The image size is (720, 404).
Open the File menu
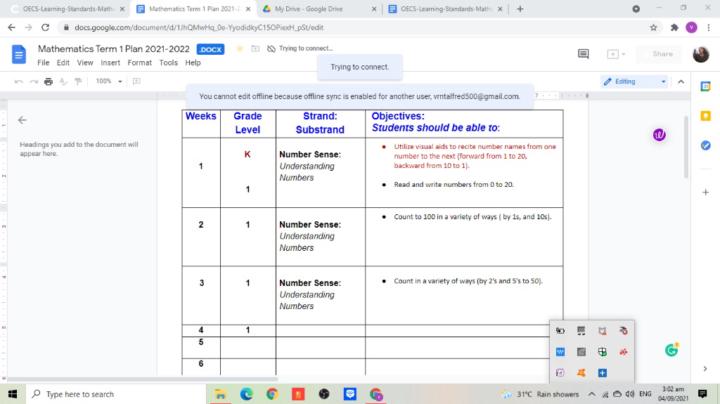click(43, 63)
